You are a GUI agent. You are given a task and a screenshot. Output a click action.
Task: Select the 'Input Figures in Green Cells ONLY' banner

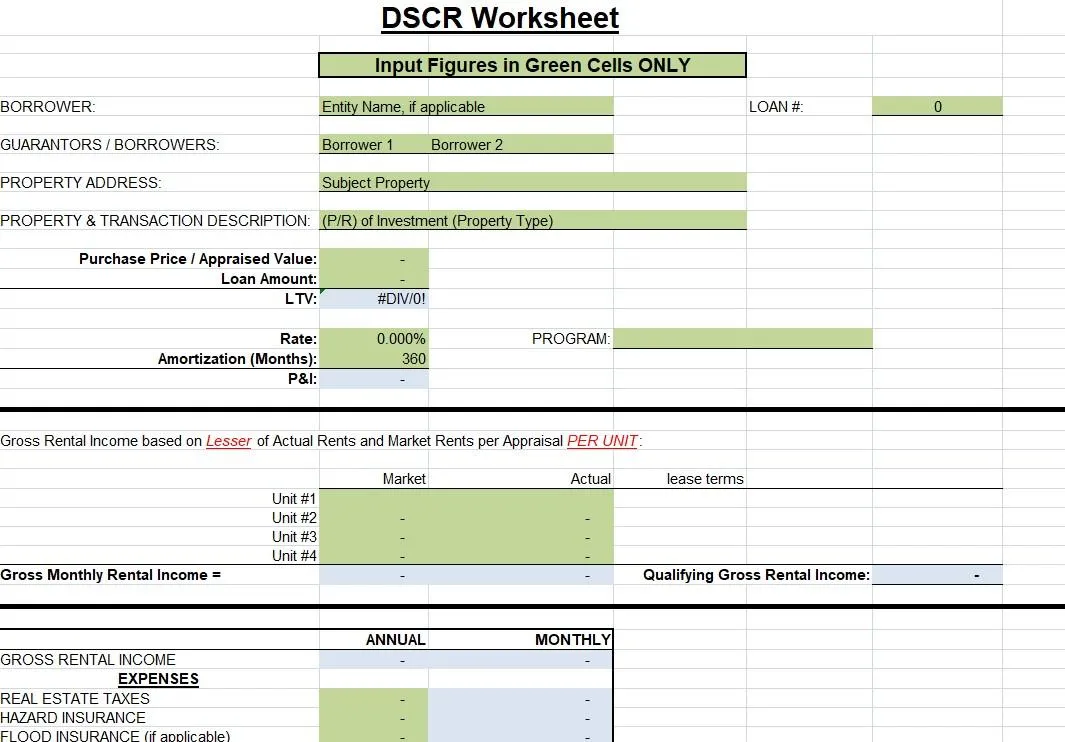point(532,65)
